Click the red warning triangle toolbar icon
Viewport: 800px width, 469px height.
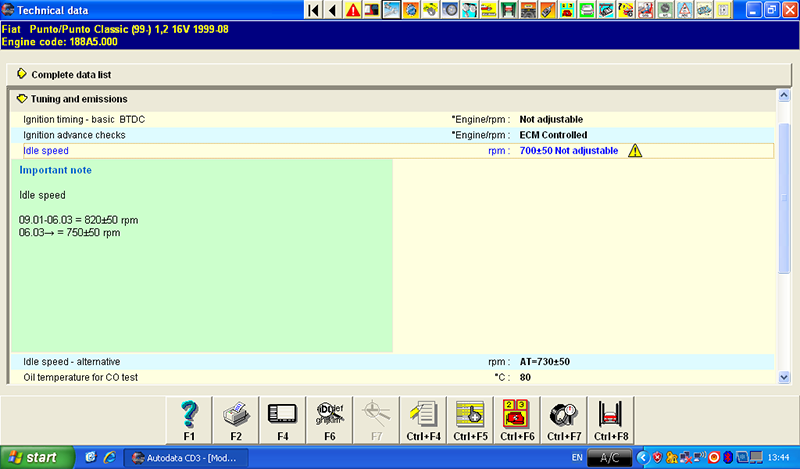pos(353,10)
